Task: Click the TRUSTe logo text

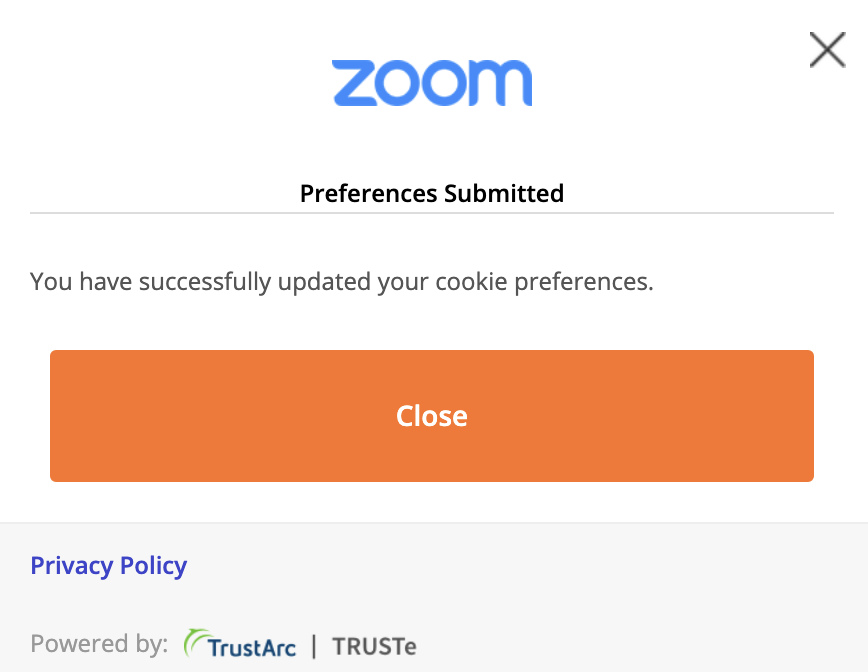Action: coord(374,646)
